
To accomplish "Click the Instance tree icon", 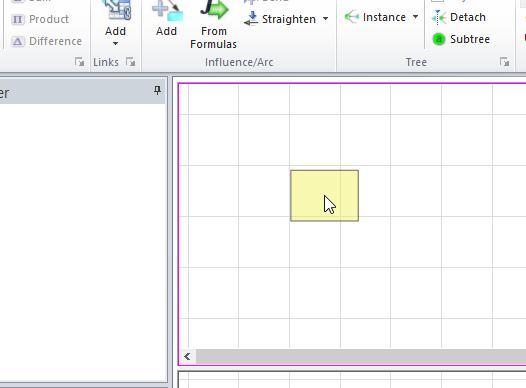I will coord(352,17).
